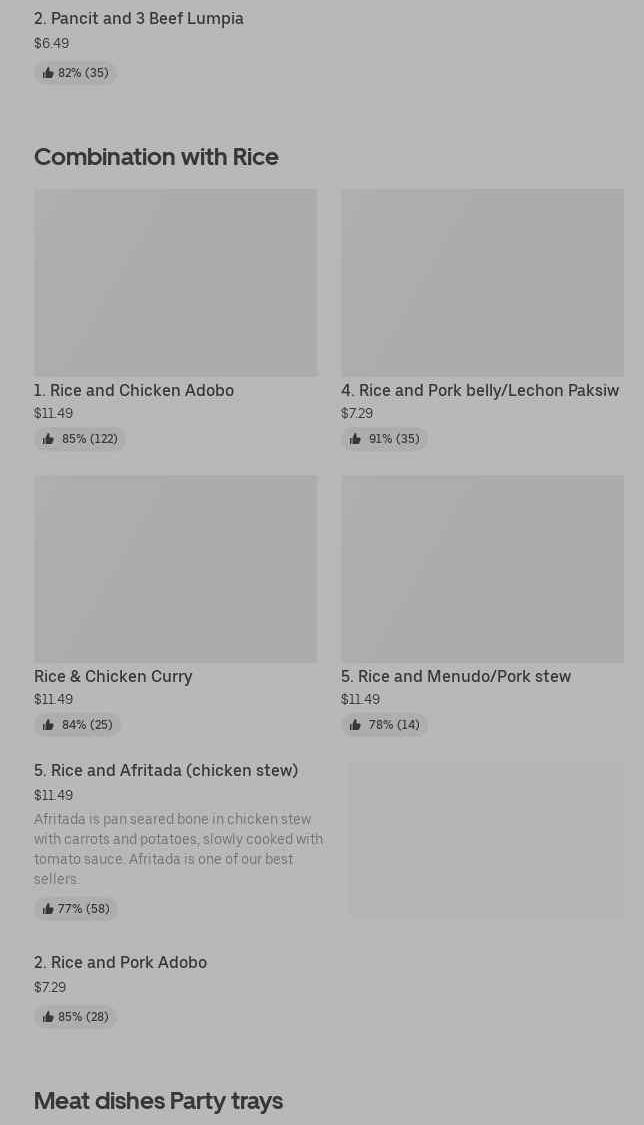
Task: Click the Meat dishes Party trays heading
Action: pos(158,1100)
